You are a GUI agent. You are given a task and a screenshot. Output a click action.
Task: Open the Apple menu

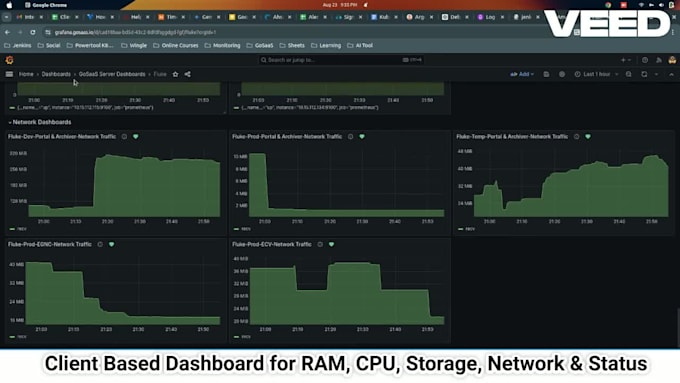[x=9, y=5]
